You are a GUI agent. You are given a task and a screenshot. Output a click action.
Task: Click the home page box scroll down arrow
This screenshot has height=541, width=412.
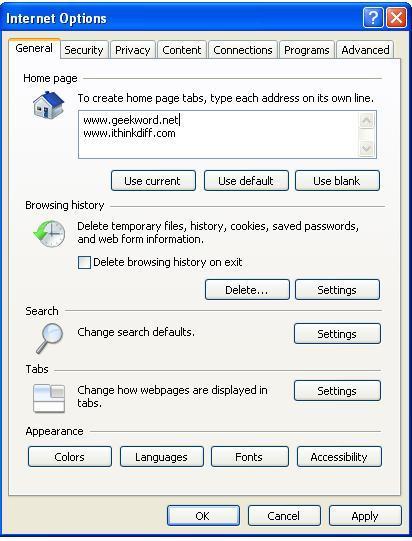click(366, 149)
